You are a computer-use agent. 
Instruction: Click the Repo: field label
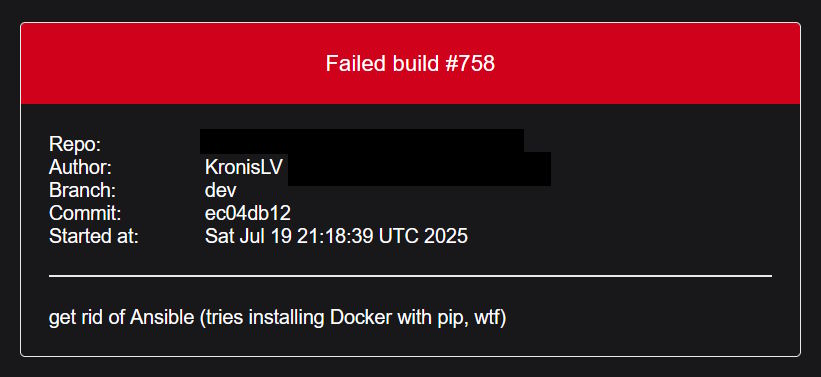pos(75,144)
